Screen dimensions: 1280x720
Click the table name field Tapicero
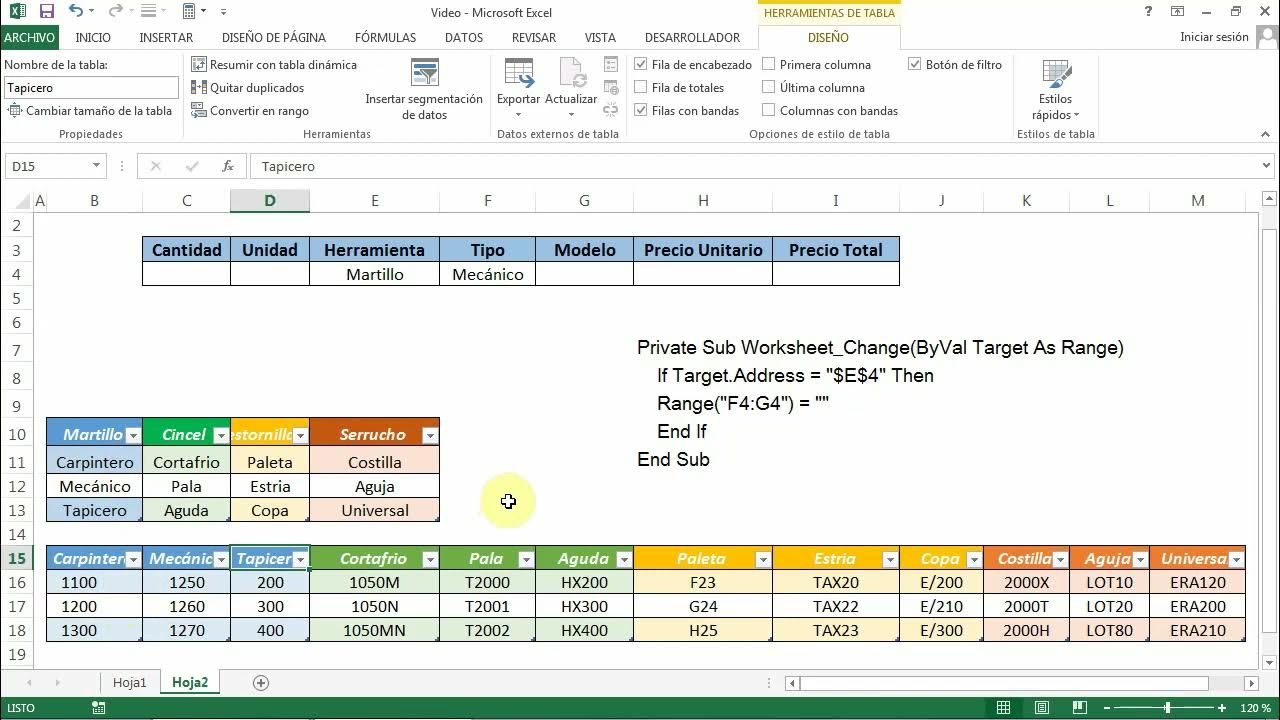(91, 88)
